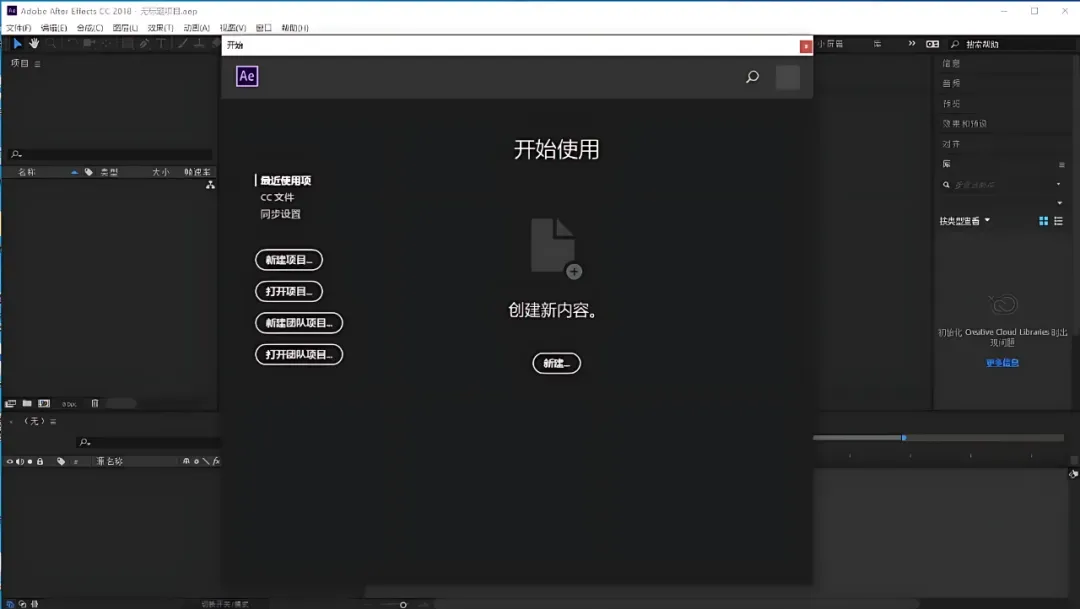Open the Project panel menu icon

click(x=37, y=64)
